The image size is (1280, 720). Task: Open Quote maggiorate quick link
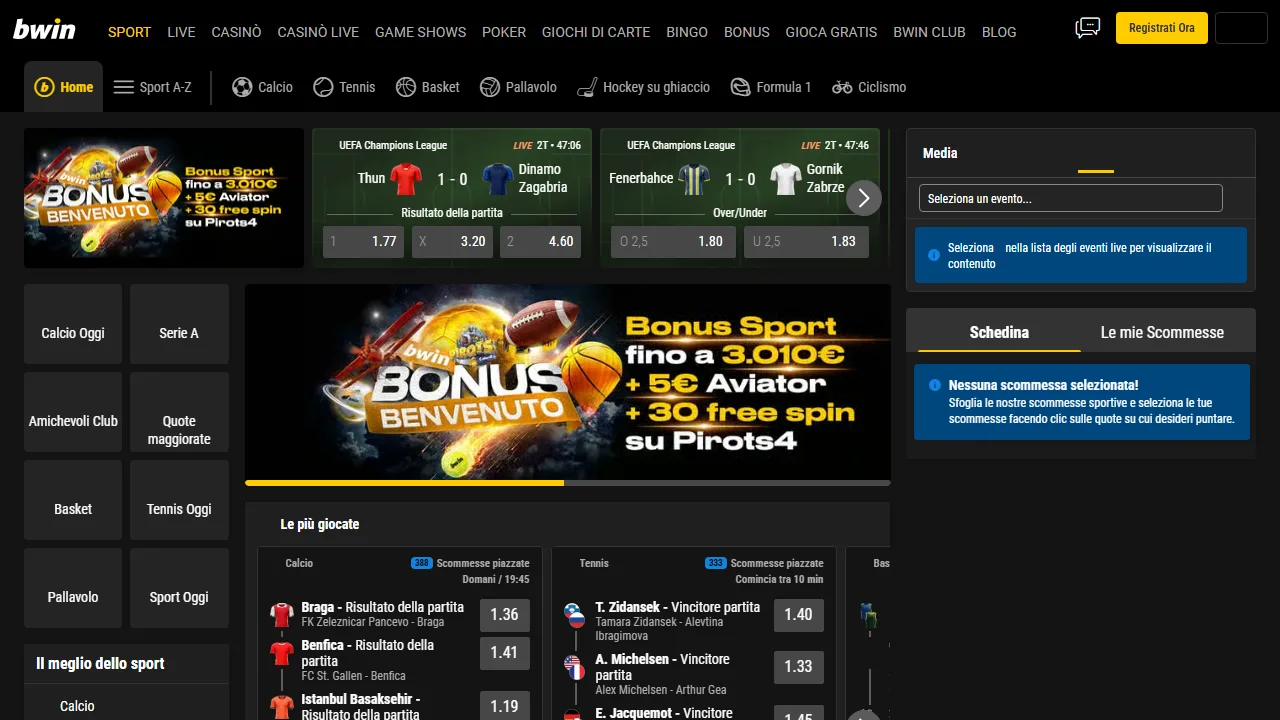(x=179, y=412)
